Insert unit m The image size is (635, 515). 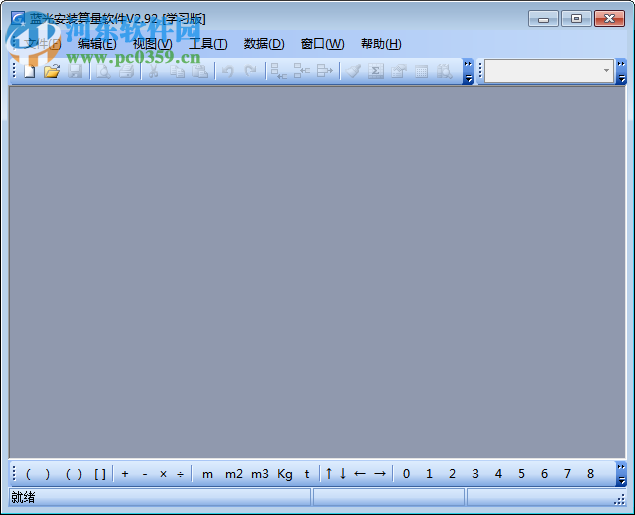[x=207, y=474]
